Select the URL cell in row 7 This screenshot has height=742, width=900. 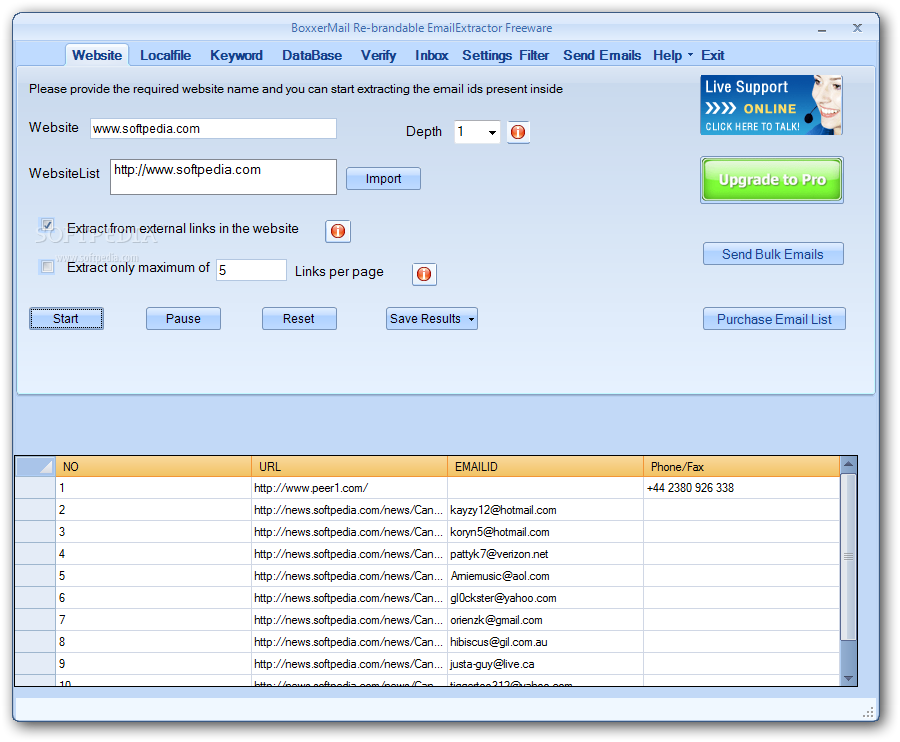[349, 620]
